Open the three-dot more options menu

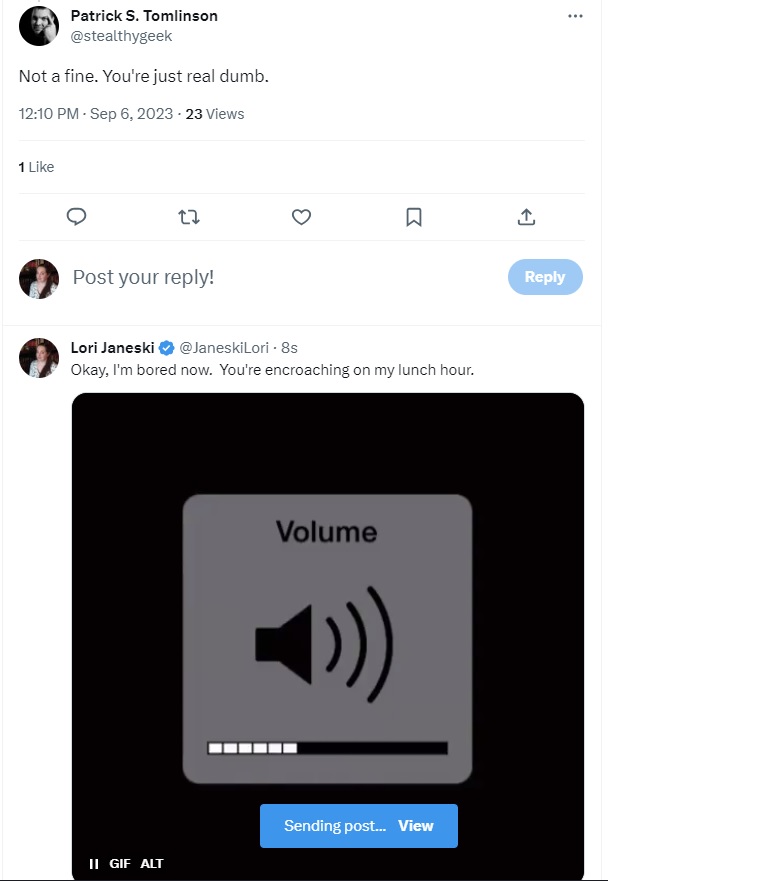point(575,17)
